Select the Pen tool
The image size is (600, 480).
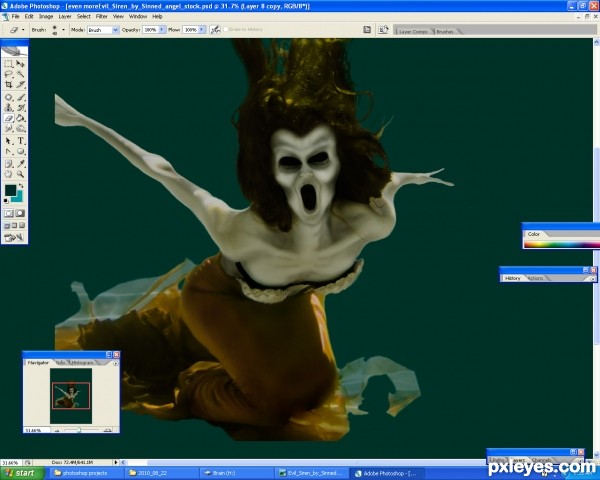pyautogui.click(x=8, y=152)
